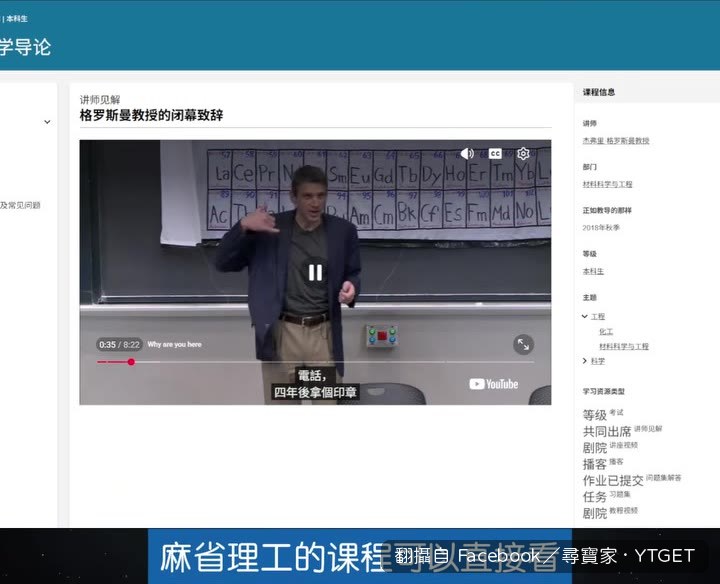The image size is (720, 584).
Task: Click 作业已提交 问题集解答 resource type
Action: pyautogui.click(x=632, y=480)
